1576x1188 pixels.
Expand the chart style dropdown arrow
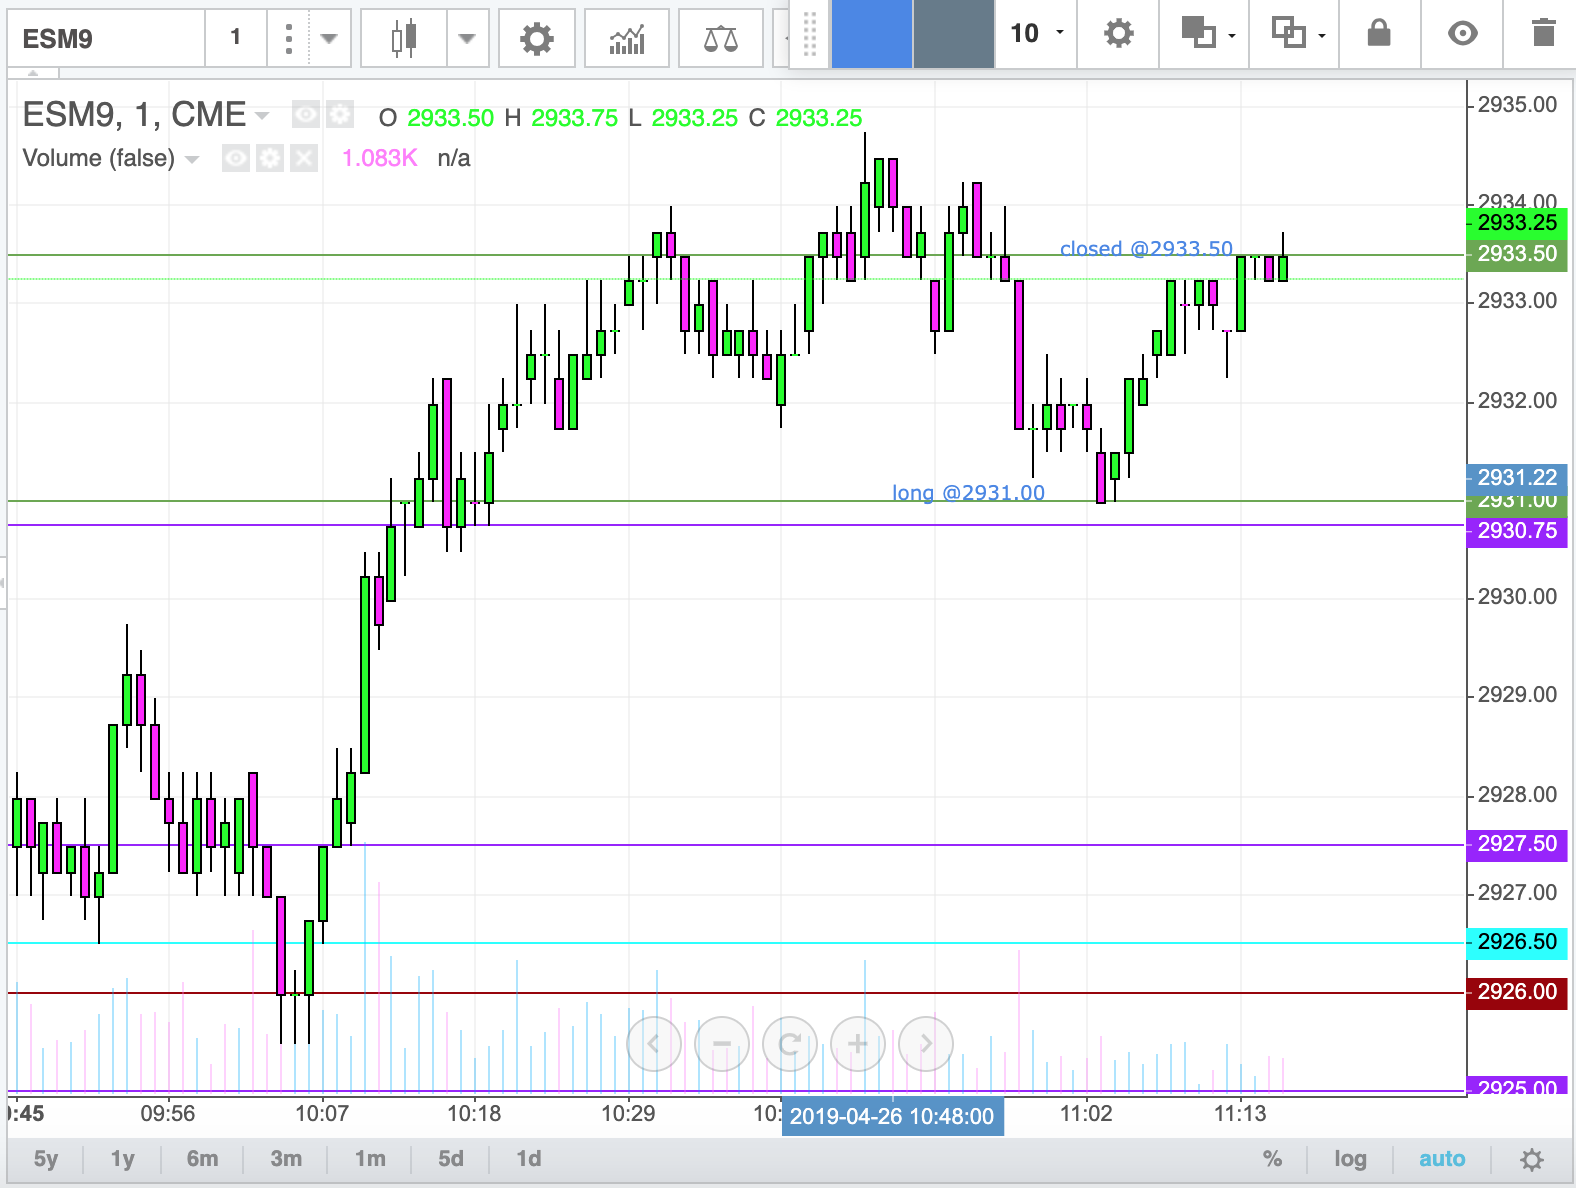pos(467,39)
